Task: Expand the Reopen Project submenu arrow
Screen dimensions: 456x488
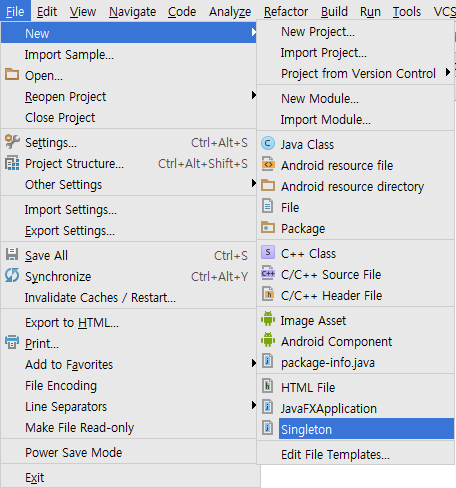Action: pyautogui.click(x=254, y=96)
